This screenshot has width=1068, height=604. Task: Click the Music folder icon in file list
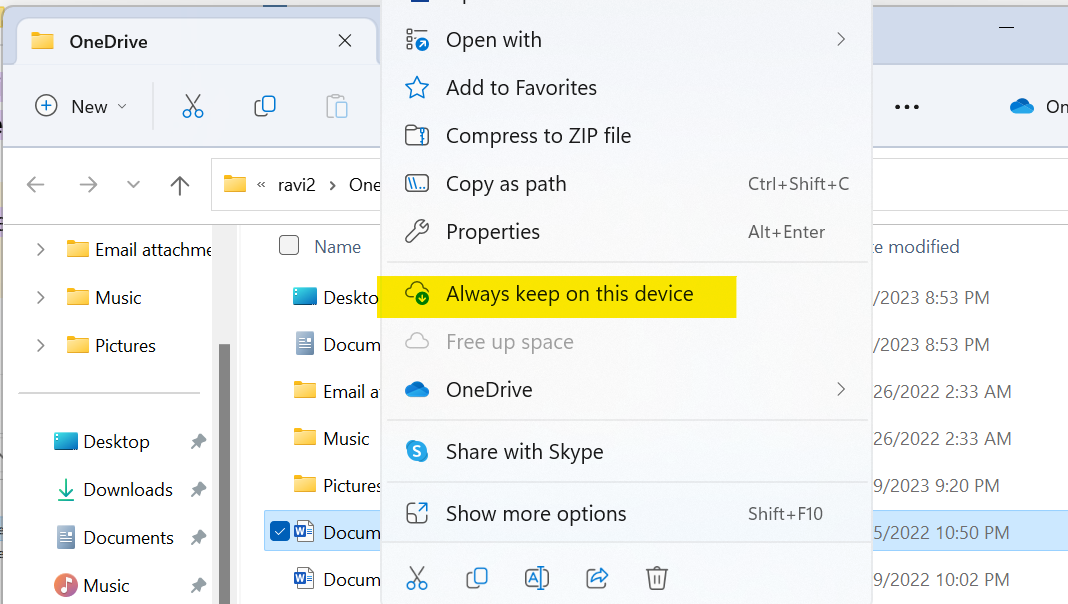pyautogui.click(x=304, y=437)
